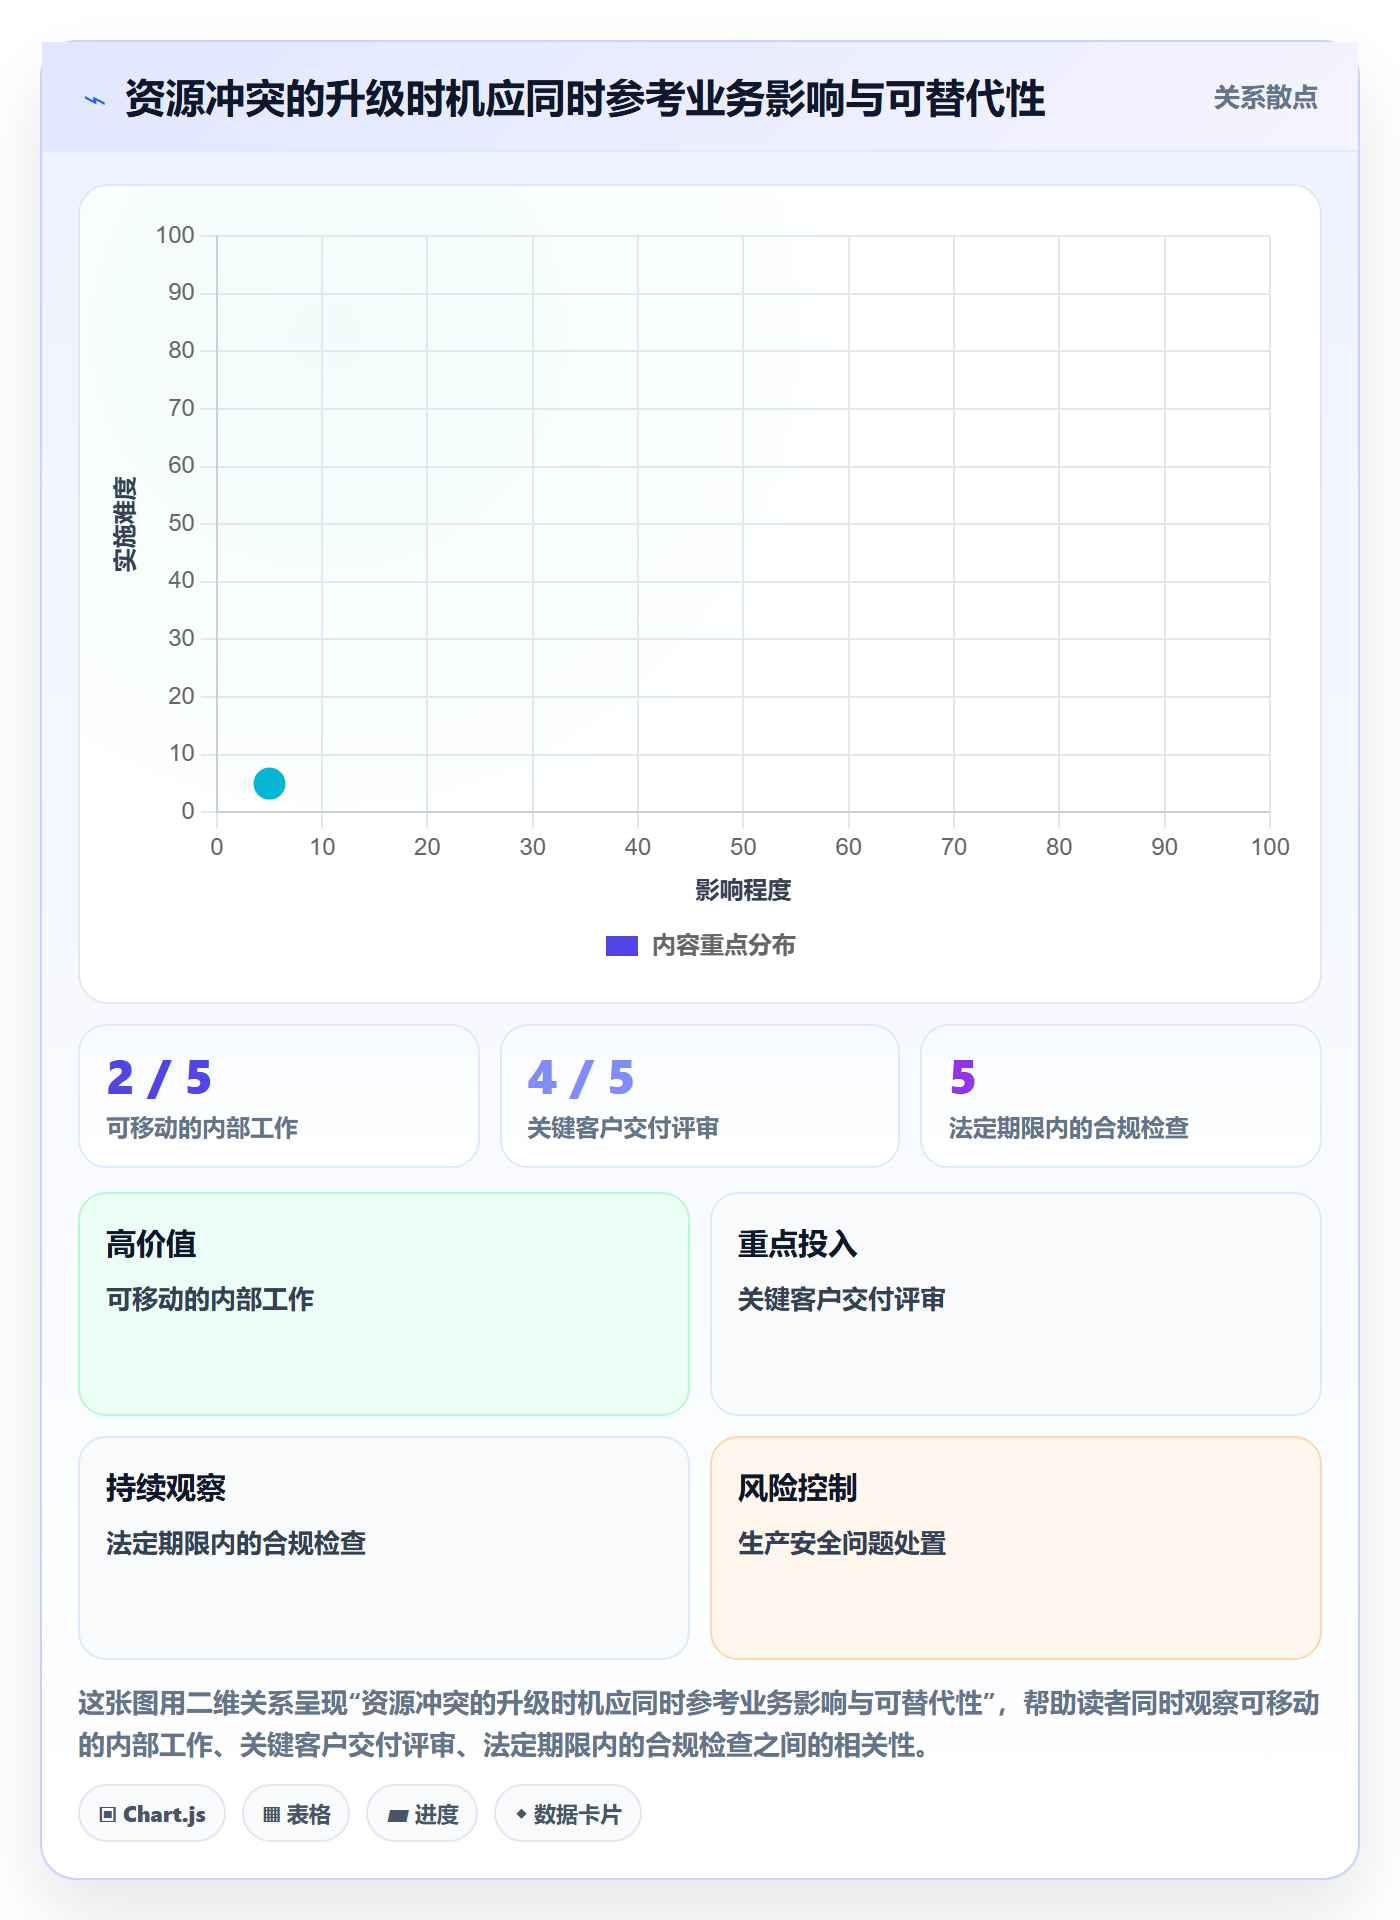Click the description paragraph starting with 这张图用二维关系呈现
The image size is (1400, 1920).
(x=700, y=1724)
